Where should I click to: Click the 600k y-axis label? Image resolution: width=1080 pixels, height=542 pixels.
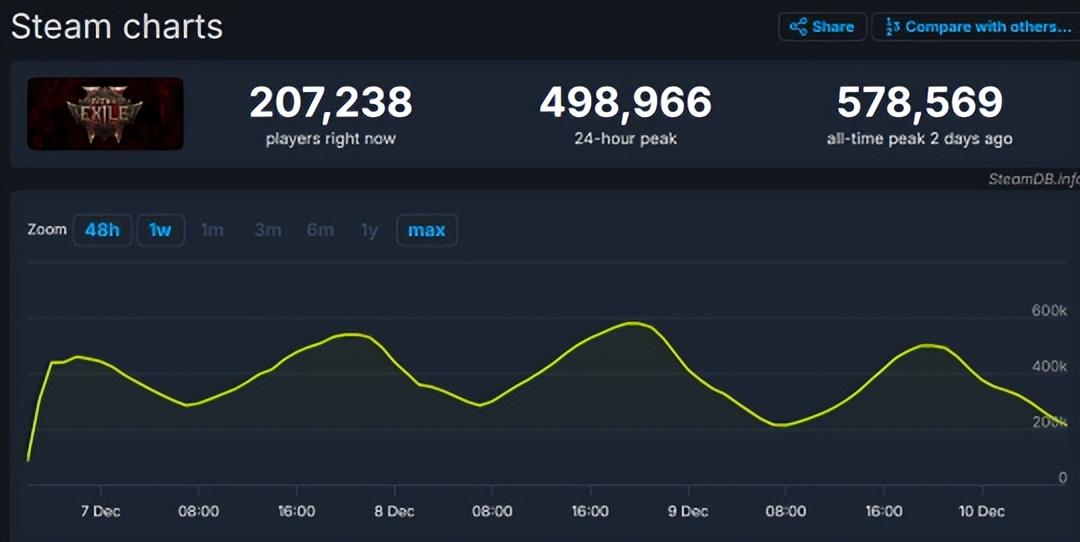pos(1049,311)
